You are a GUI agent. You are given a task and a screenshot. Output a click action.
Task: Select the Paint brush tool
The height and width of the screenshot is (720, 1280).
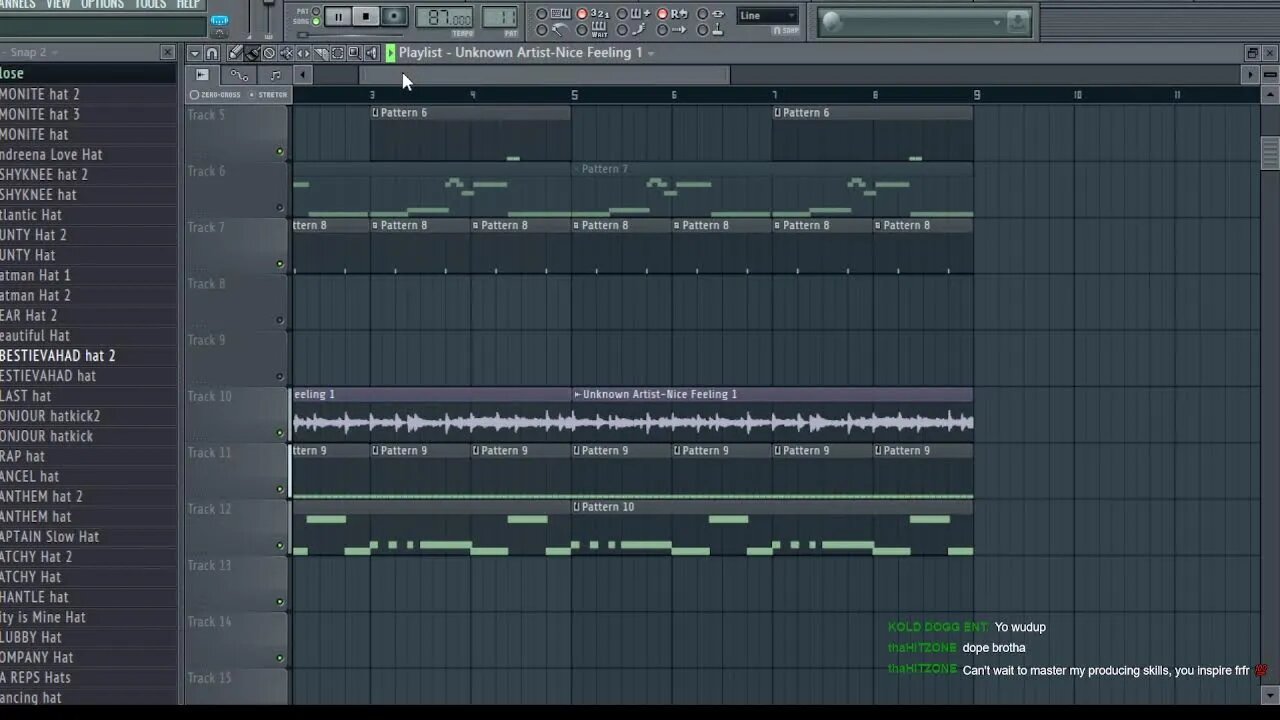[x=252, y=53]
